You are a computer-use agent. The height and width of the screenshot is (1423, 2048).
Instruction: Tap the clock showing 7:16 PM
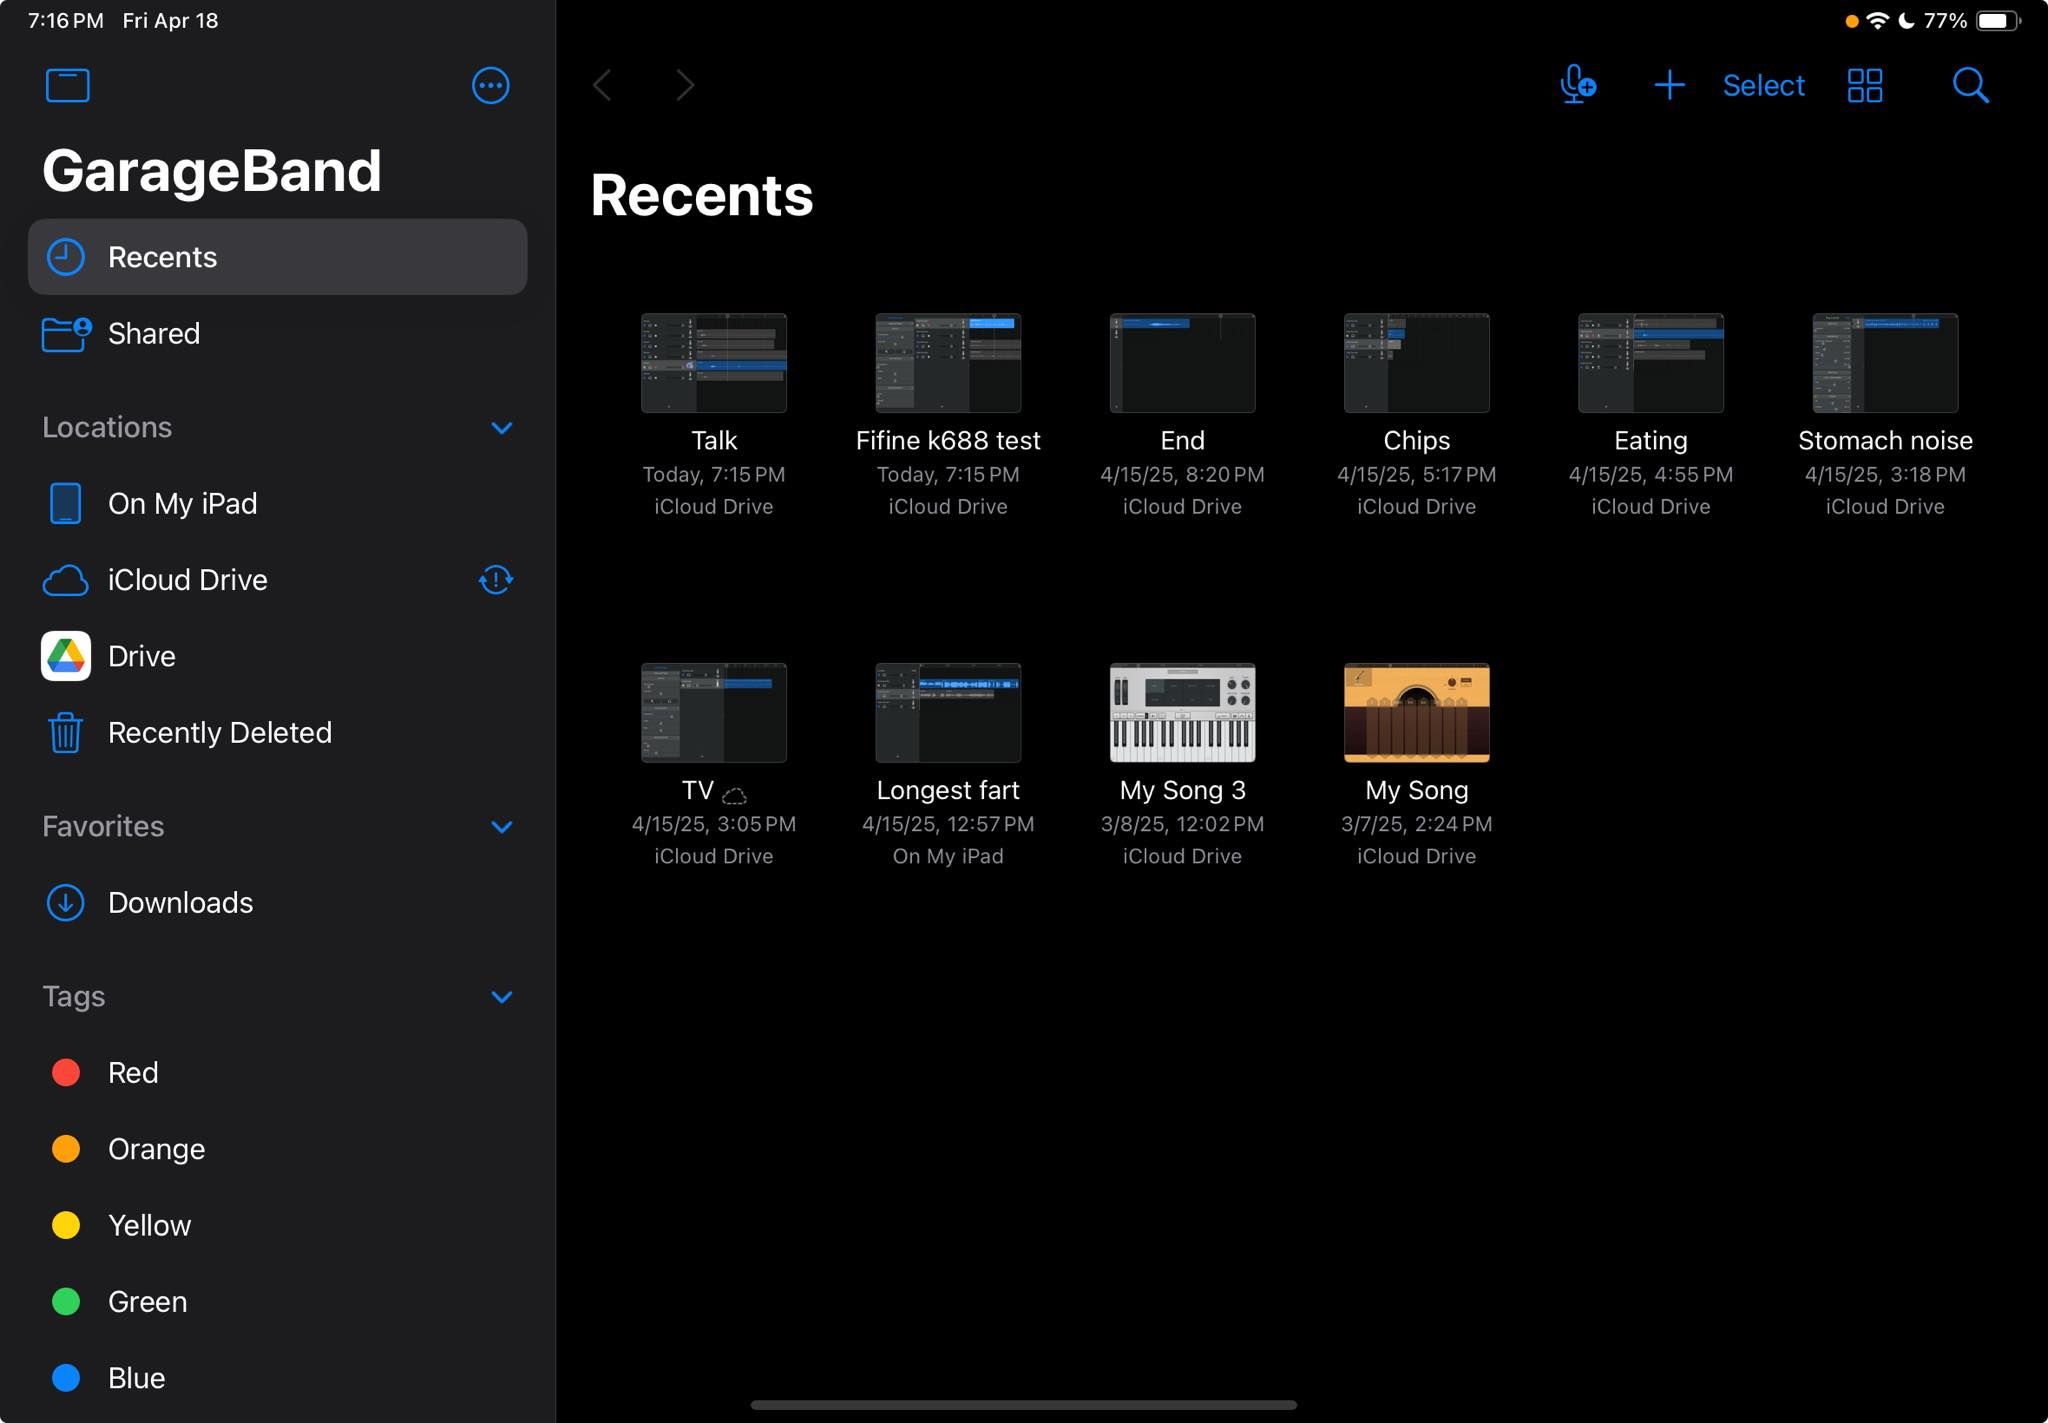(x=66, y=21)
